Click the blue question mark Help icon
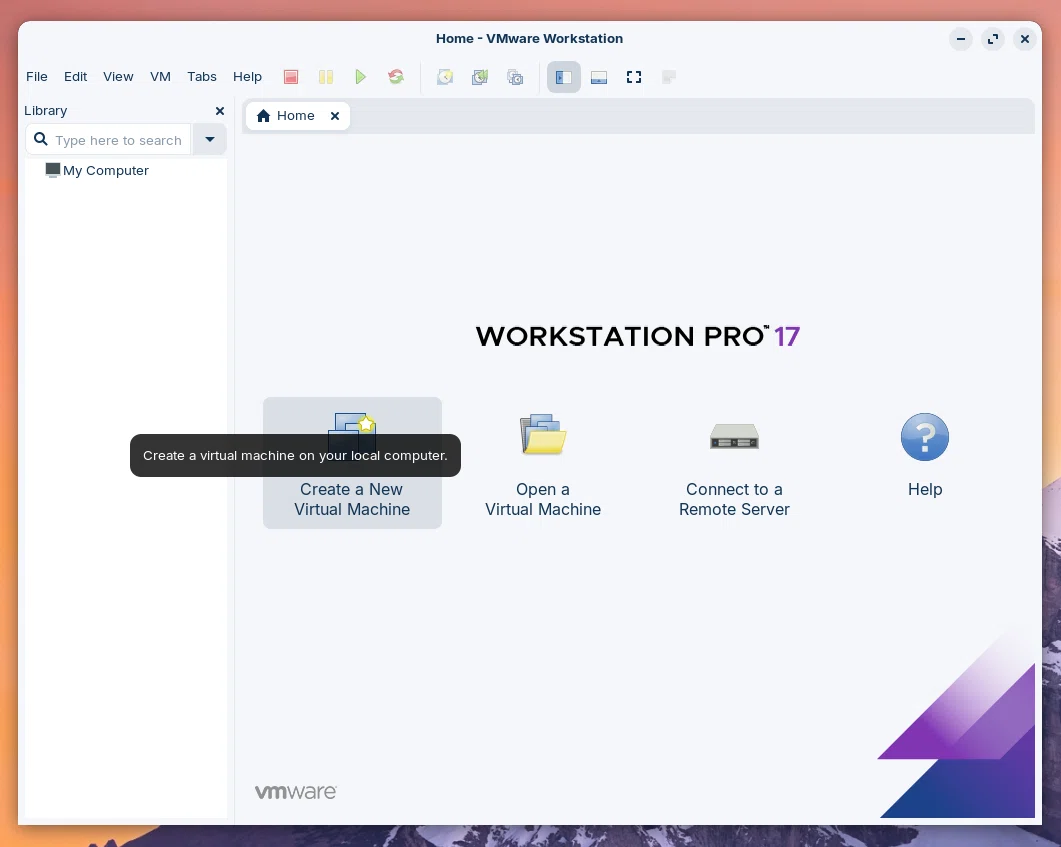 click(925, 437)
